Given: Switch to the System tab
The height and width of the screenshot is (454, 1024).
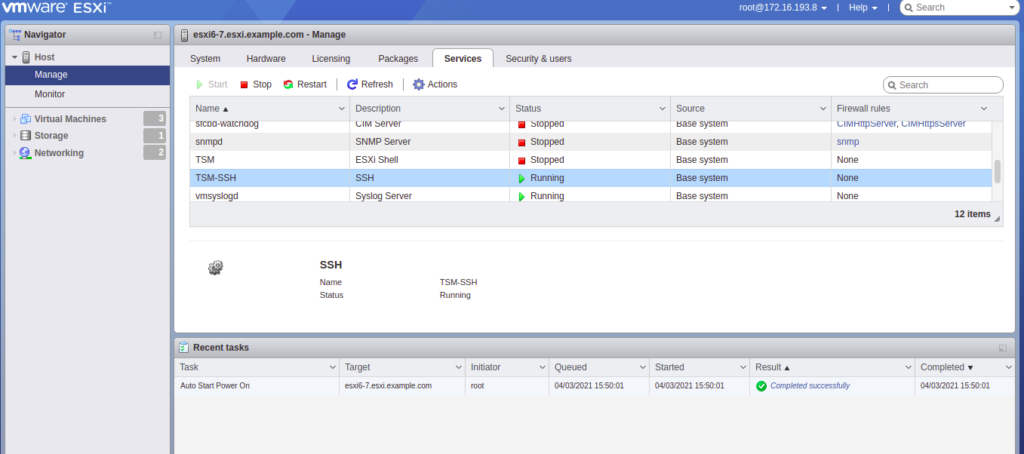Looking at the screenshot, I should (x=205, y=58).
